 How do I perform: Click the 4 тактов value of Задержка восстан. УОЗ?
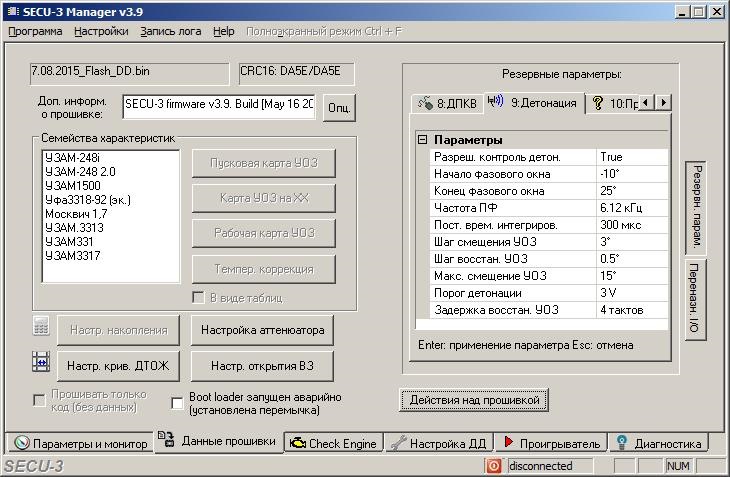(632, 310)
